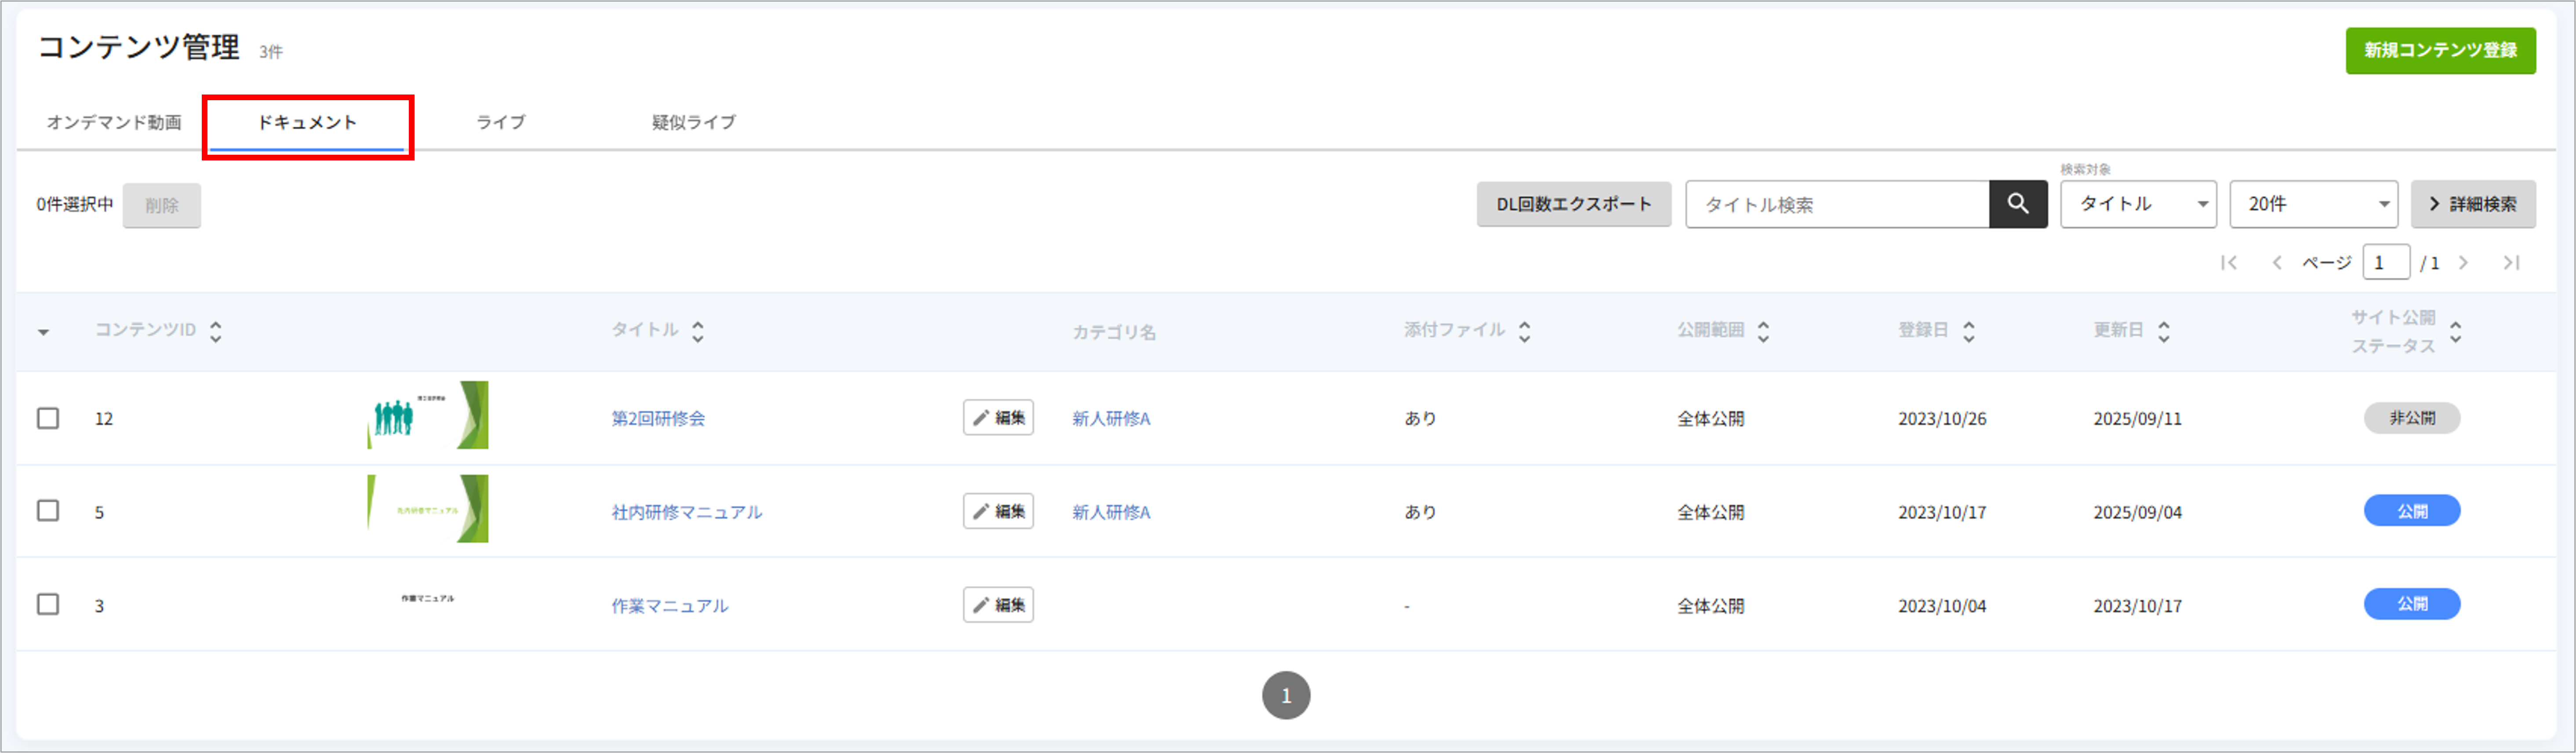Open the 作業マニュアル title link
Image resolution: width=2576 pixels, height=753 pixels.
pos(669,606)
